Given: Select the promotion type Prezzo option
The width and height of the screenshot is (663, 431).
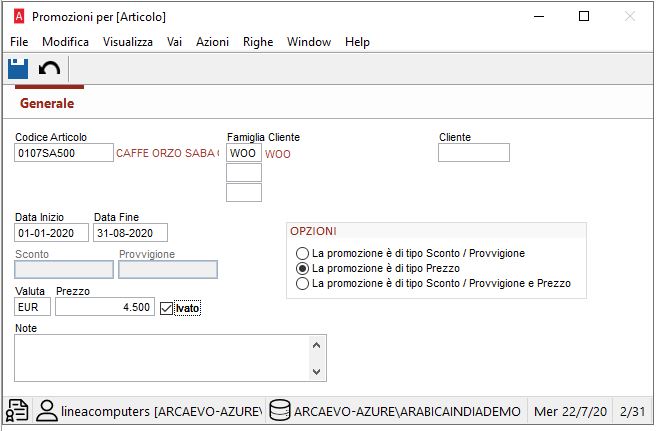Looking at the screenshot, I should 302,269.
